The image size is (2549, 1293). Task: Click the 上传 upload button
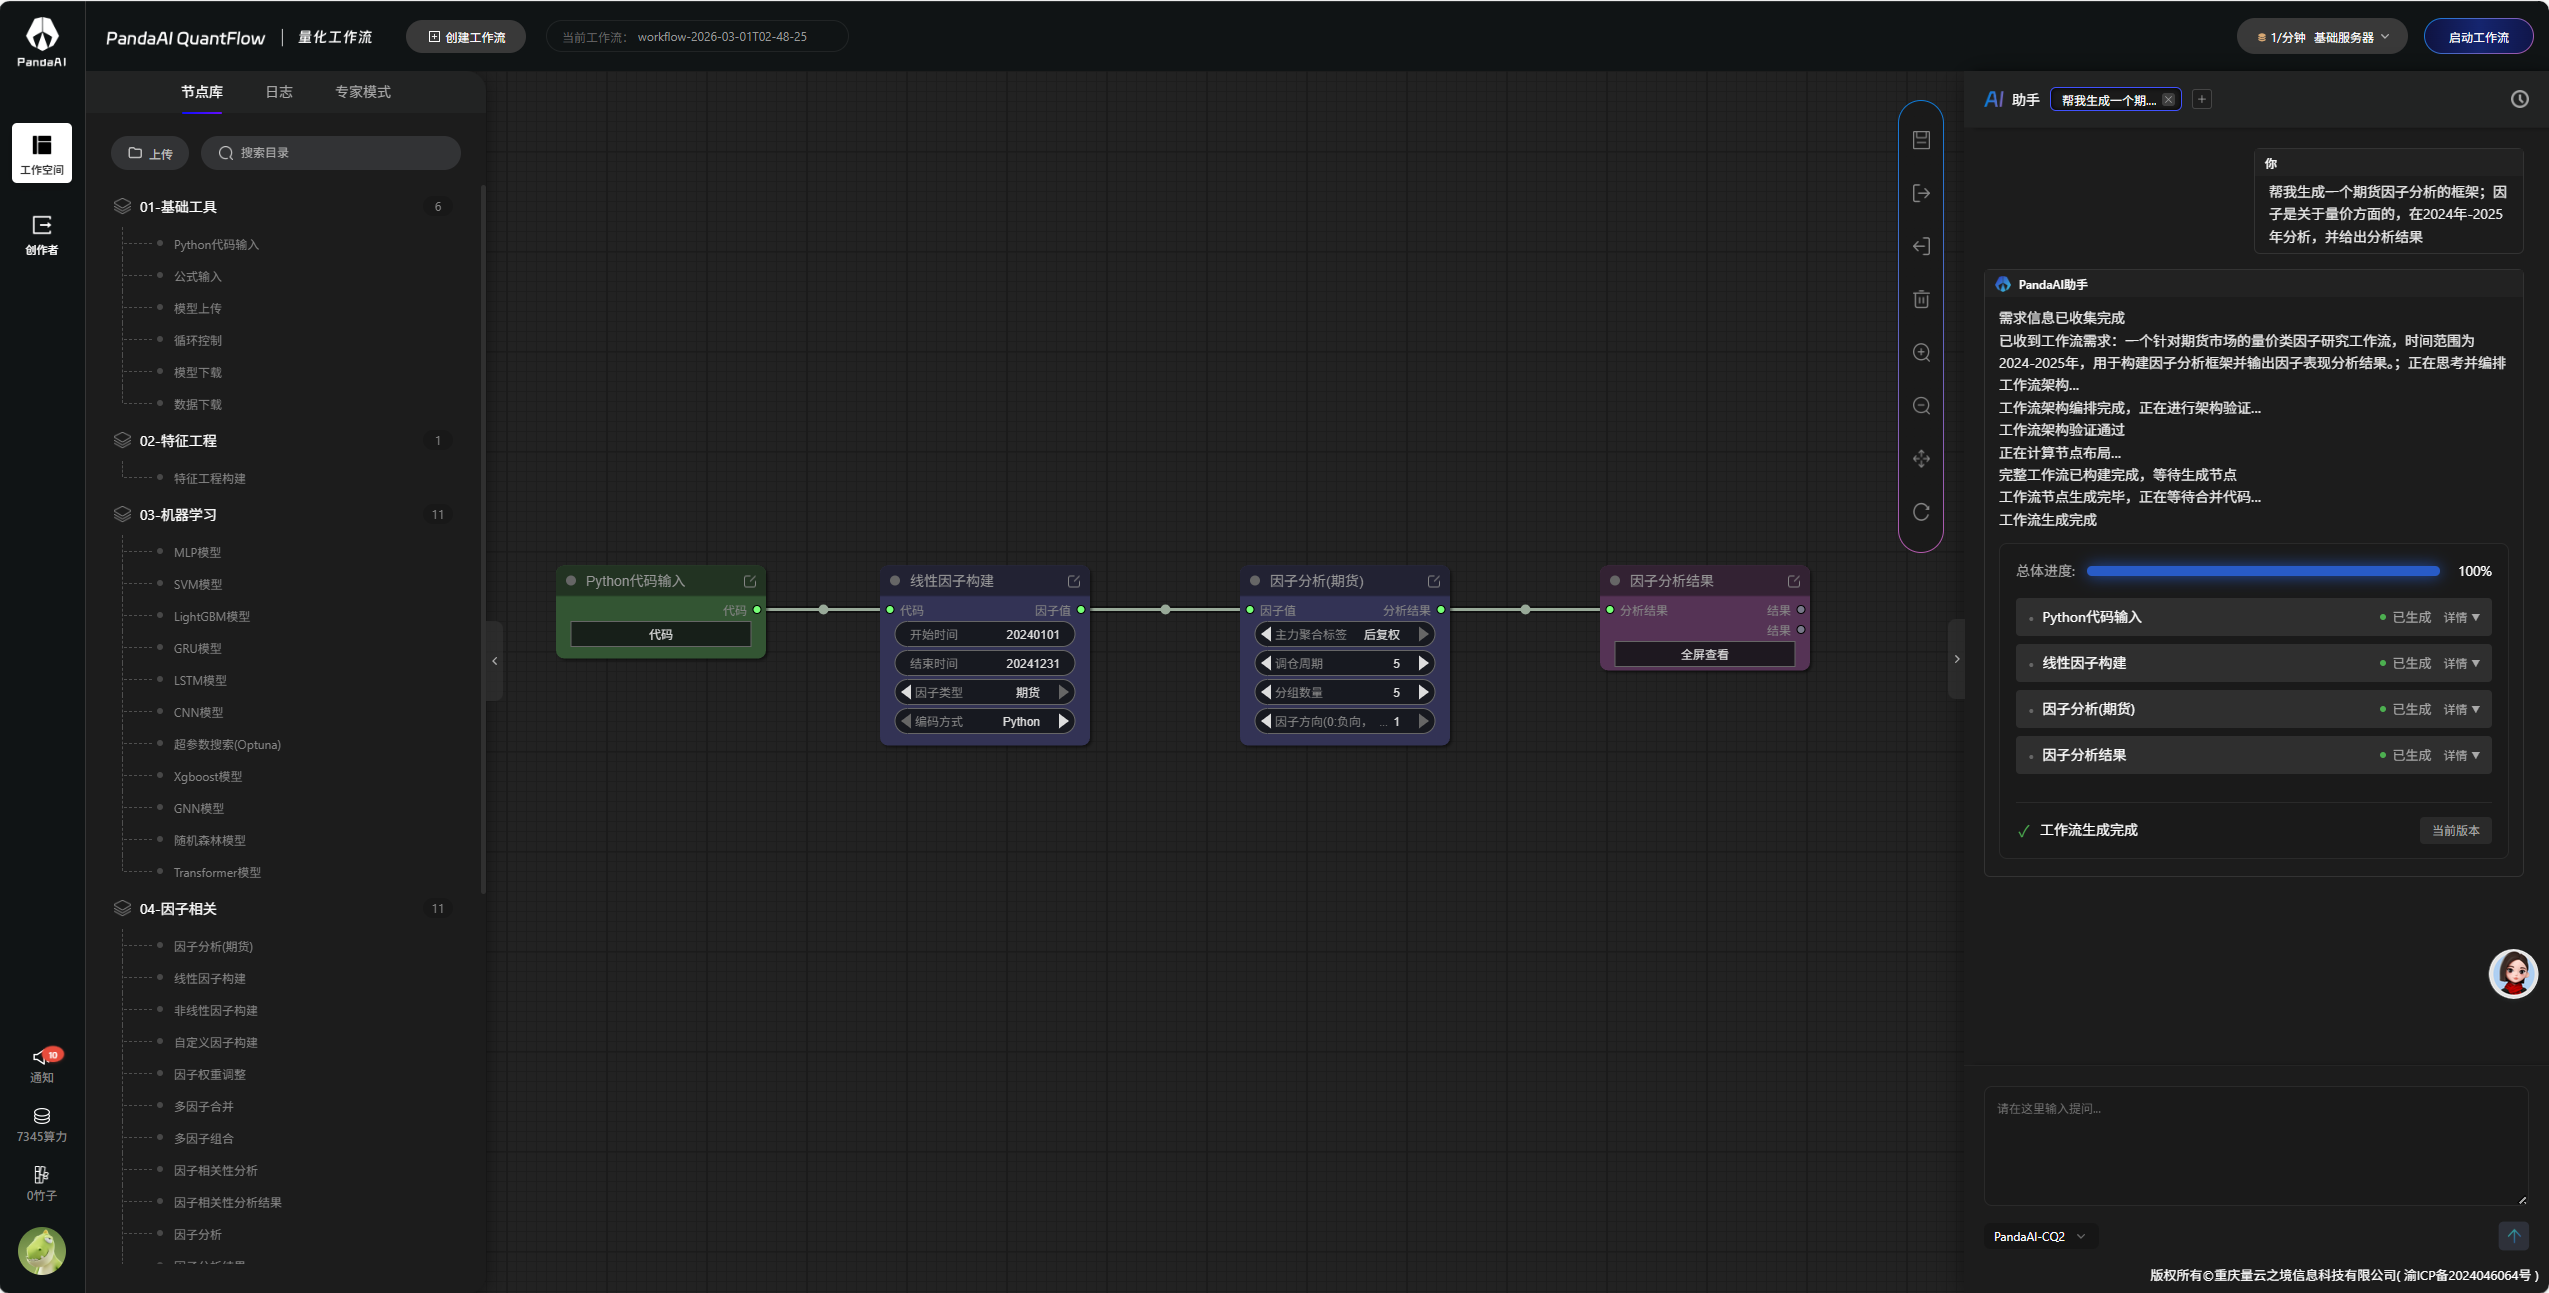pos(150,153)
